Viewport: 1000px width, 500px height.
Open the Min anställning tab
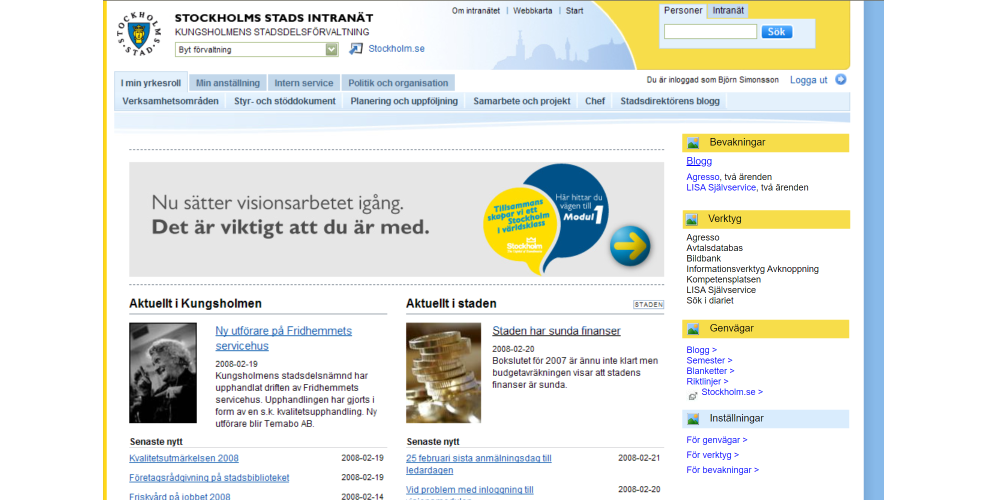228,83
